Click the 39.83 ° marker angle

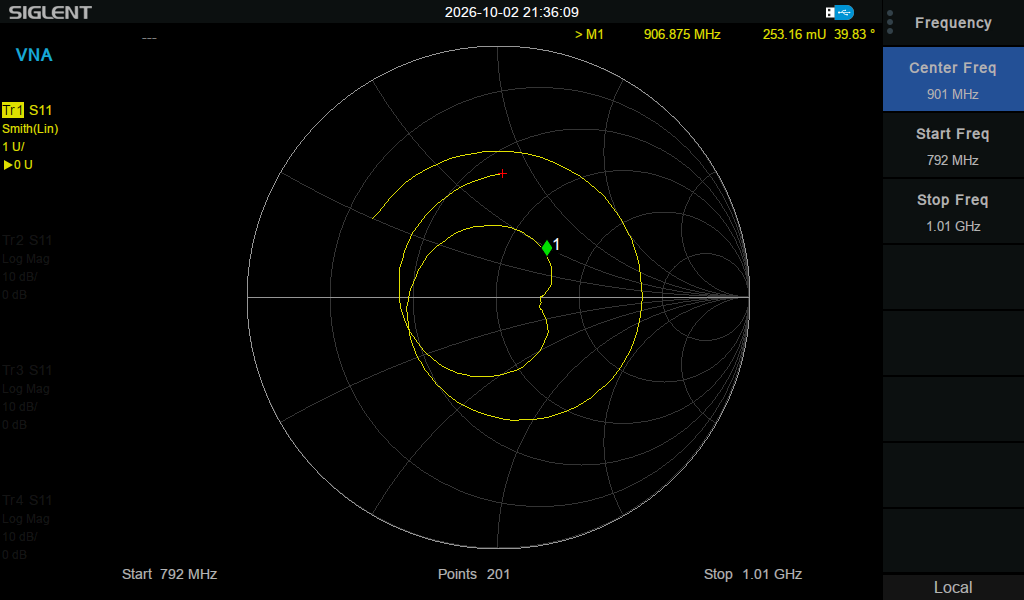point(854,34)
